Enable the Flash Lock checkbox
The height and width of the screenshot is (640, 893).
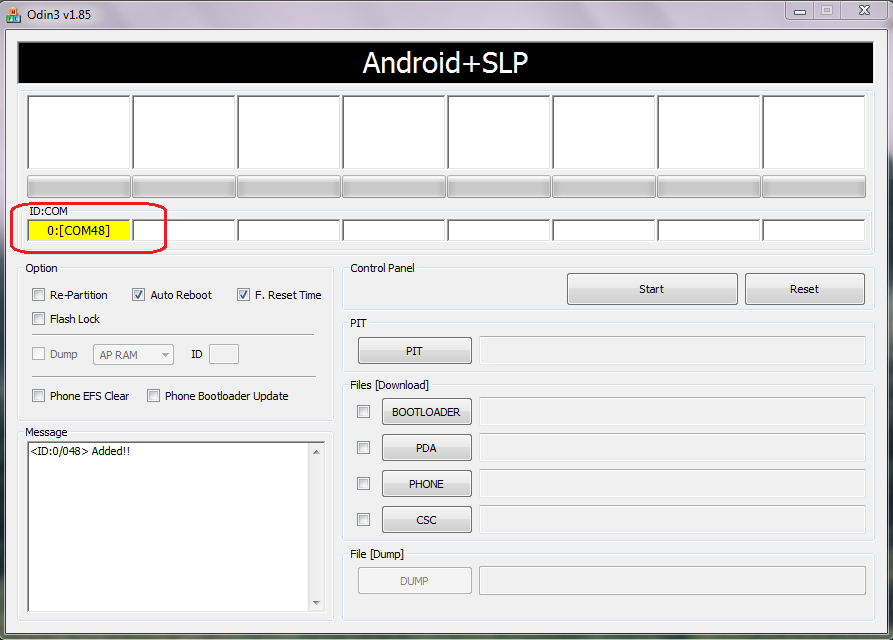click(x=38, y=319)
